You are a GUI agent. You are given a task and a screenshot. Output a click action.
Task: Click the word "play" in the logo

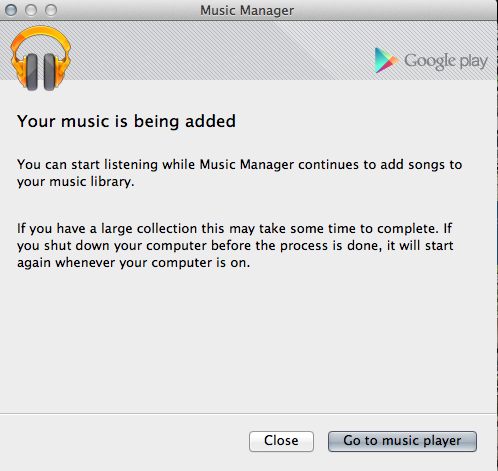(x=474, y=62)
